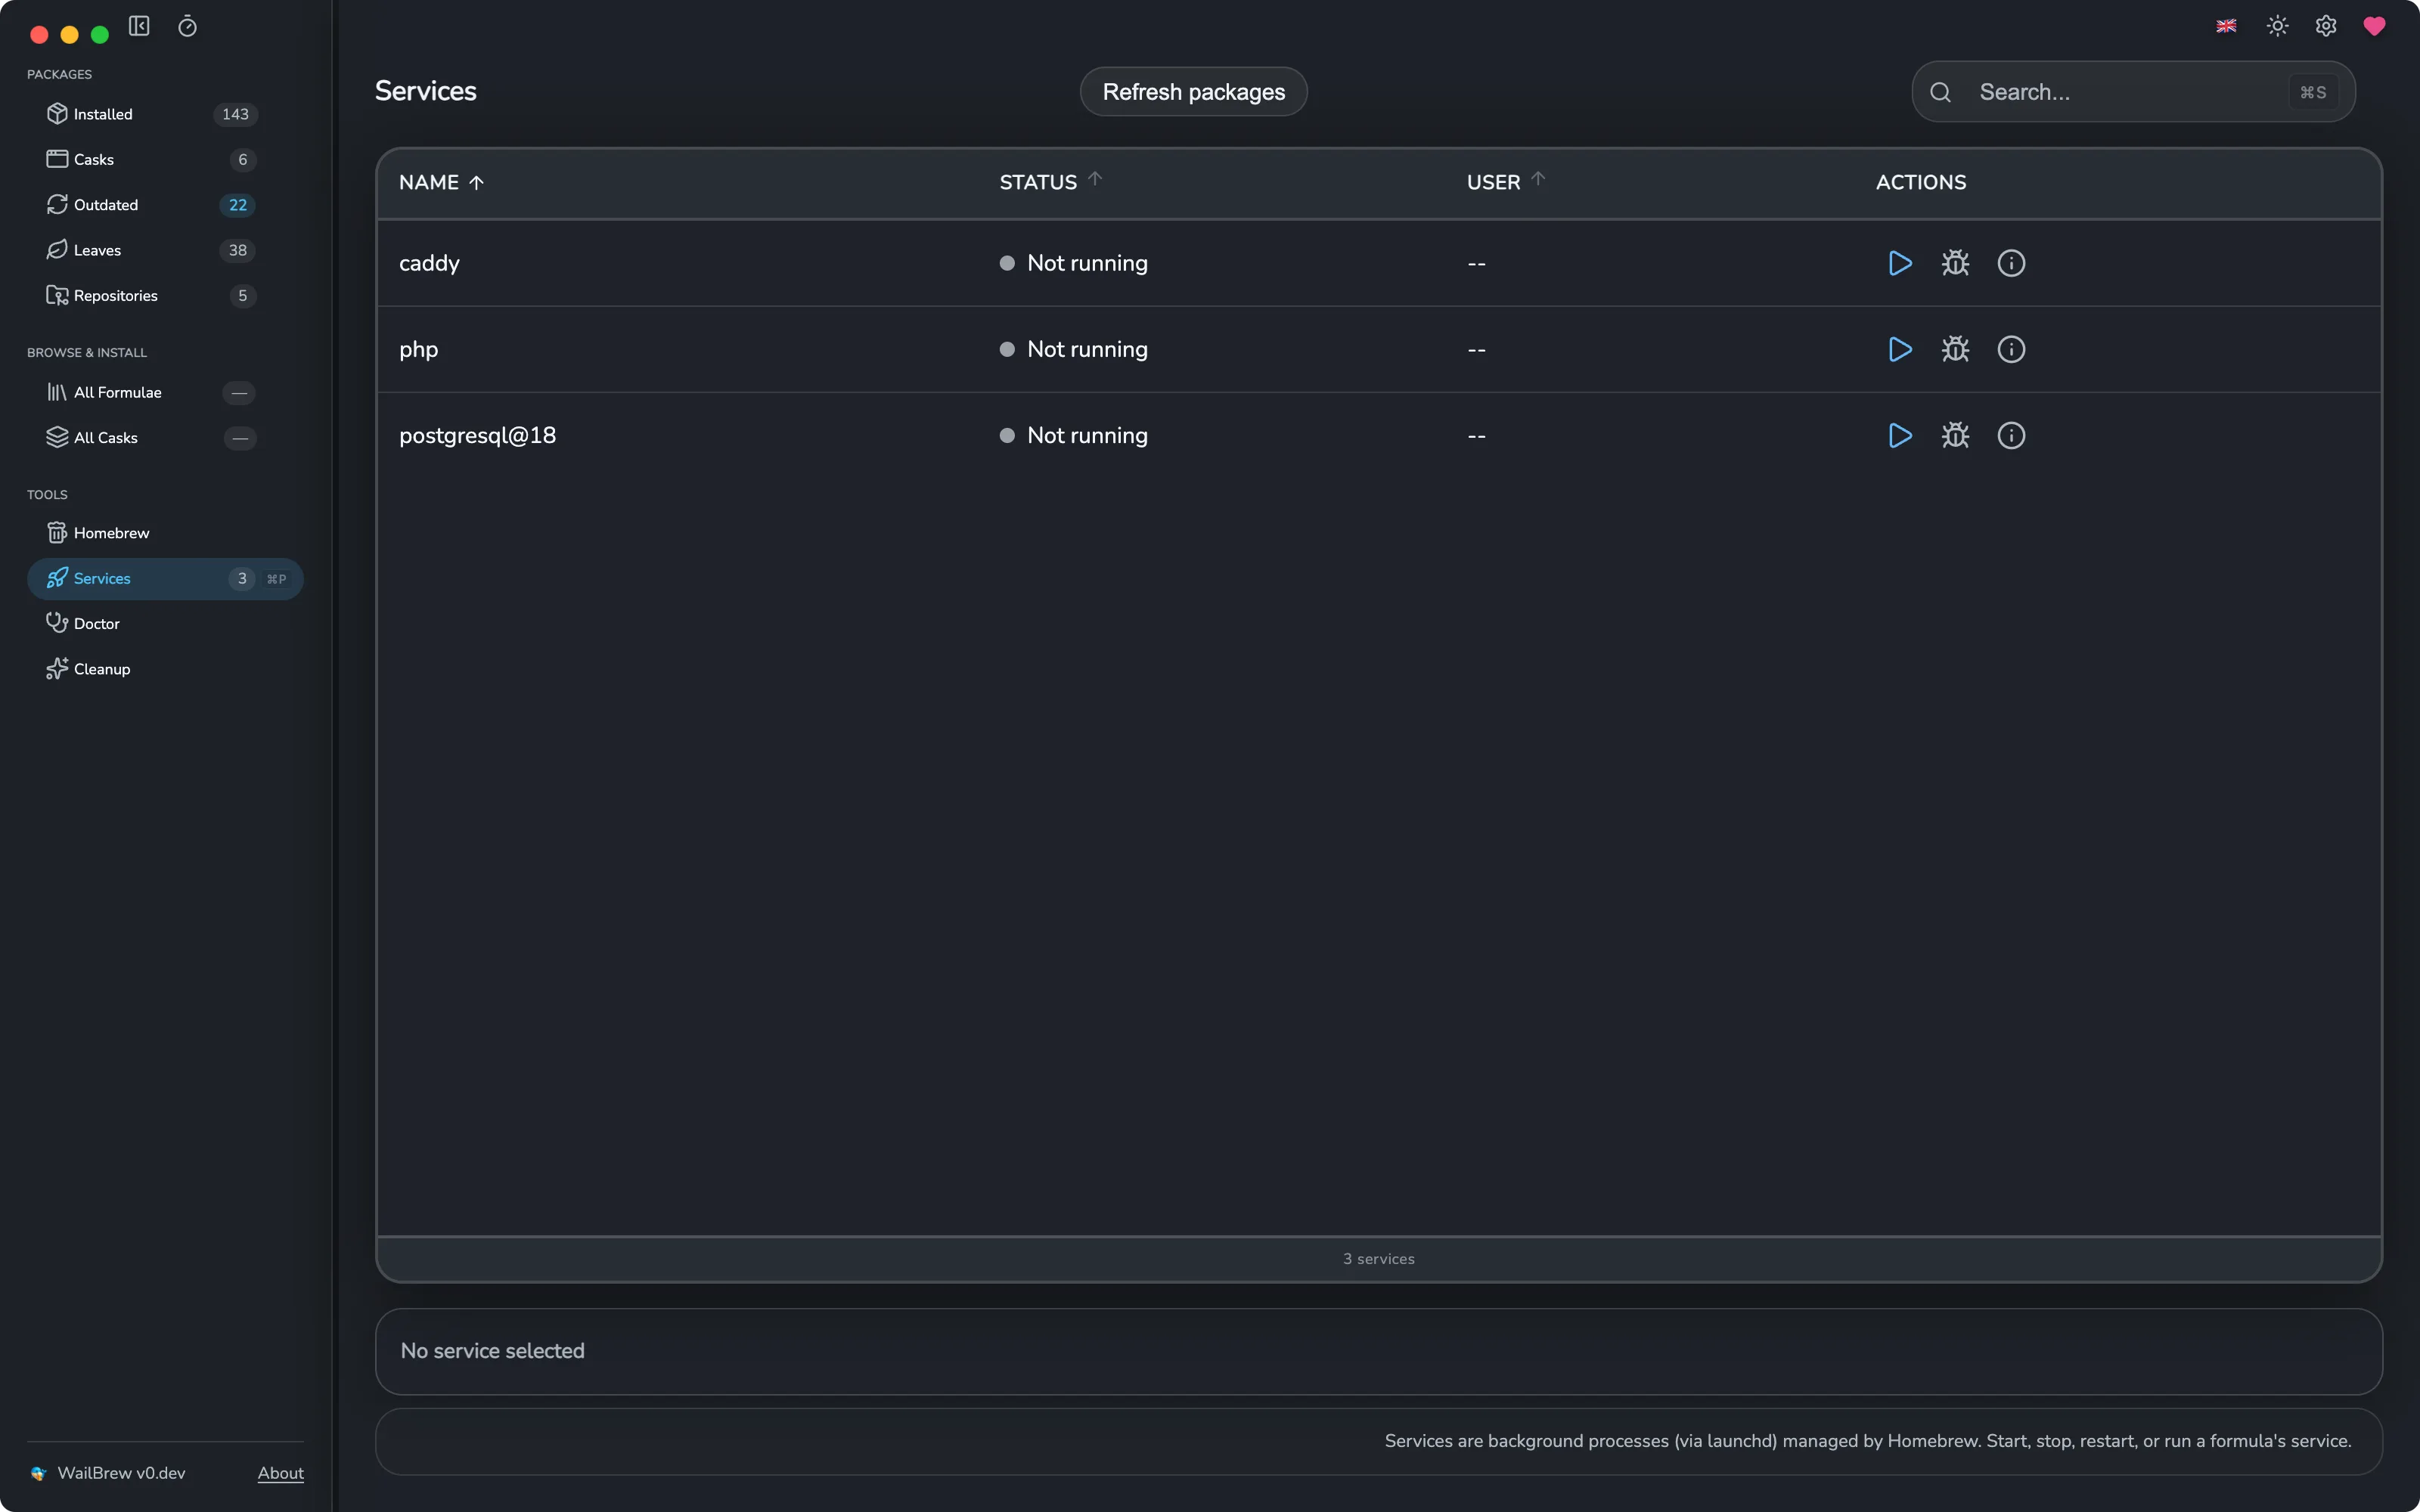Start the postgresql@18 service
This screenshot has height=1512, width=2420.
point(1900,435)
